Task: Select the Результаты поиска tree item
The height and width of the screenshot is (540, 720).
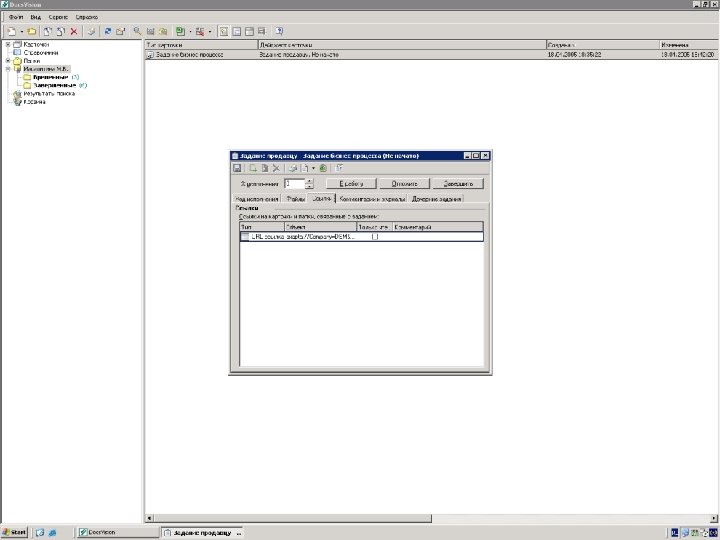Action: [49, 93]
